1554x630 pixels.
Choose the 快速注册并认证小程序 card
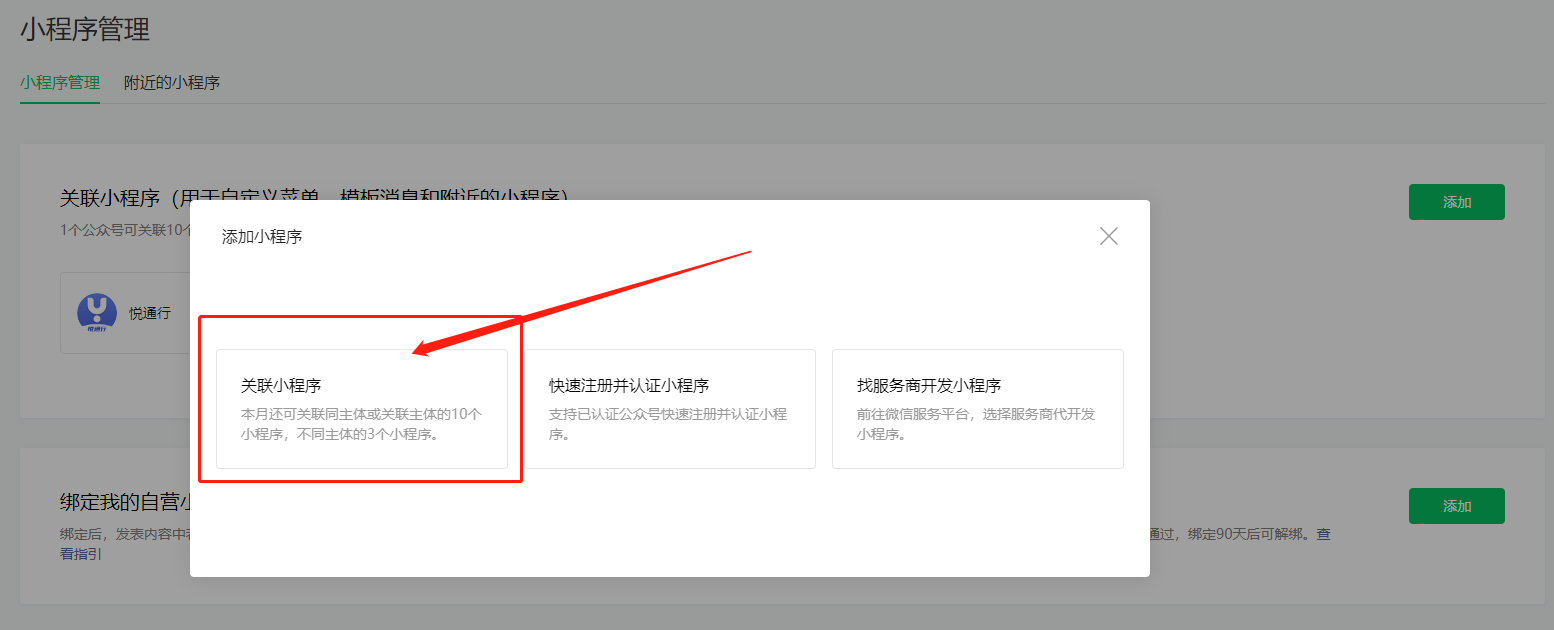click(x=670, y=408)
